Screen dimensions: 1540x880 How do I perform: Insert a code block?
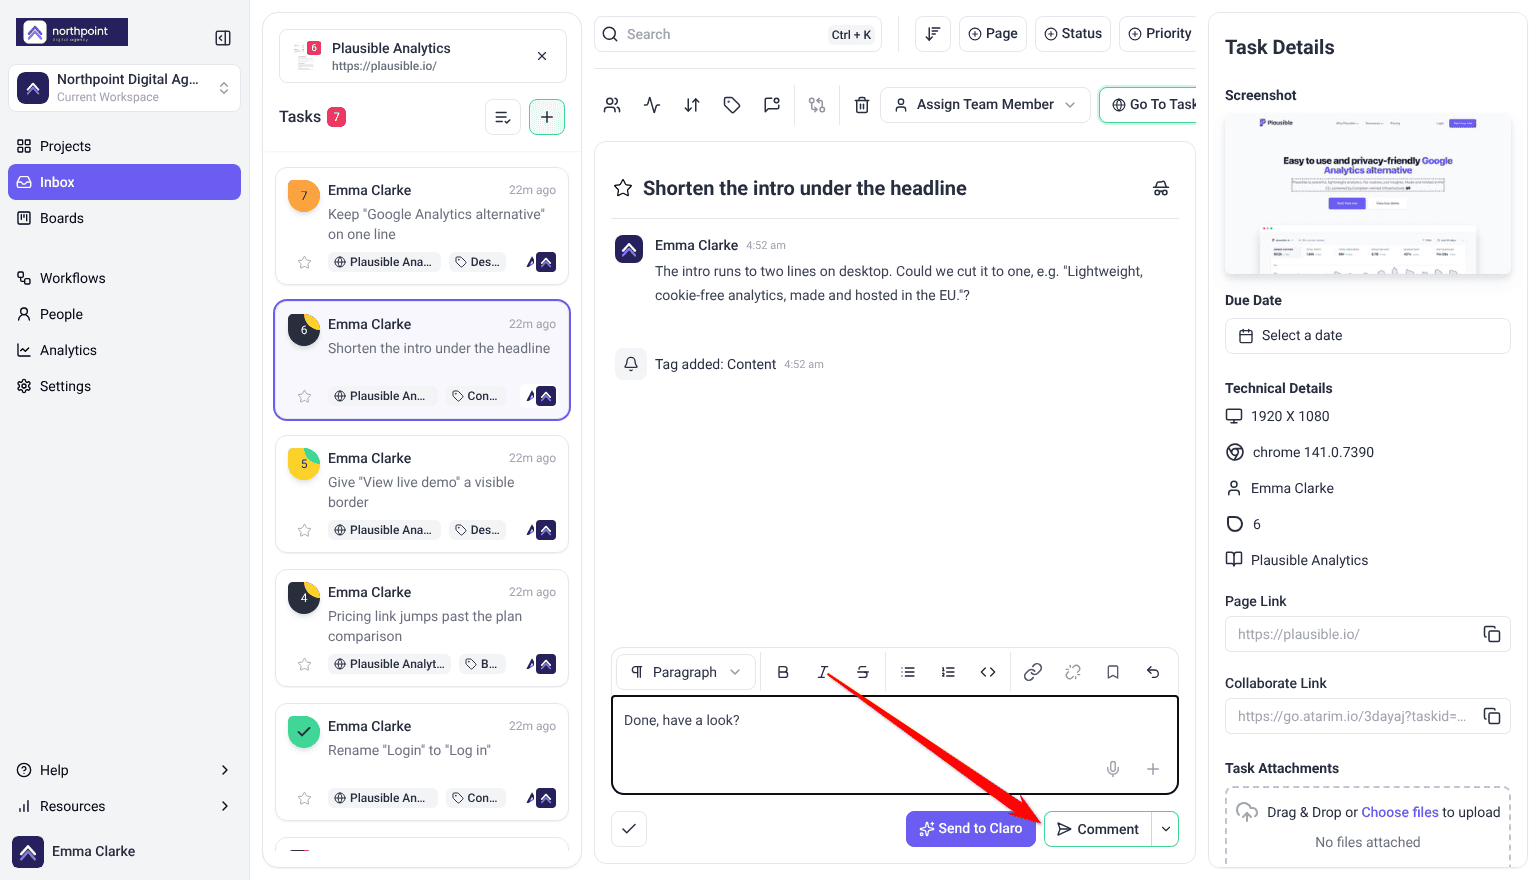[x=988, y=672]
